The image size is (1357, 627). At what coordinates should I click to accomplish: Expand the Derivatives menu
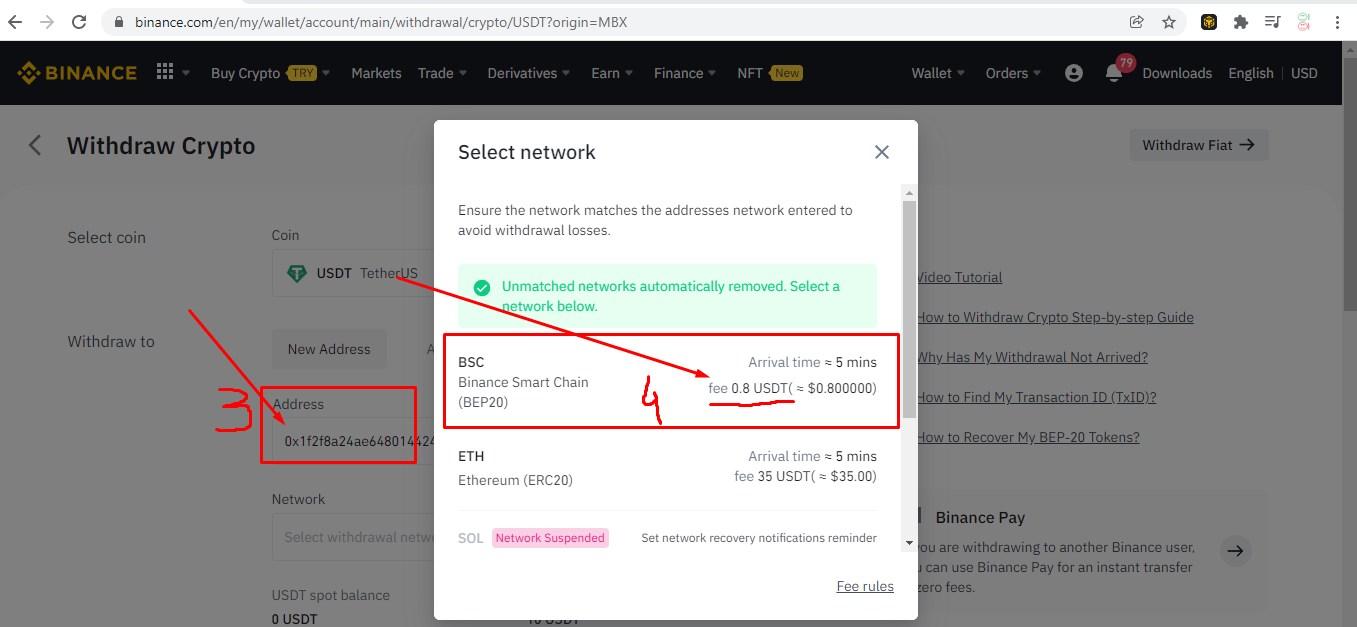529,73
